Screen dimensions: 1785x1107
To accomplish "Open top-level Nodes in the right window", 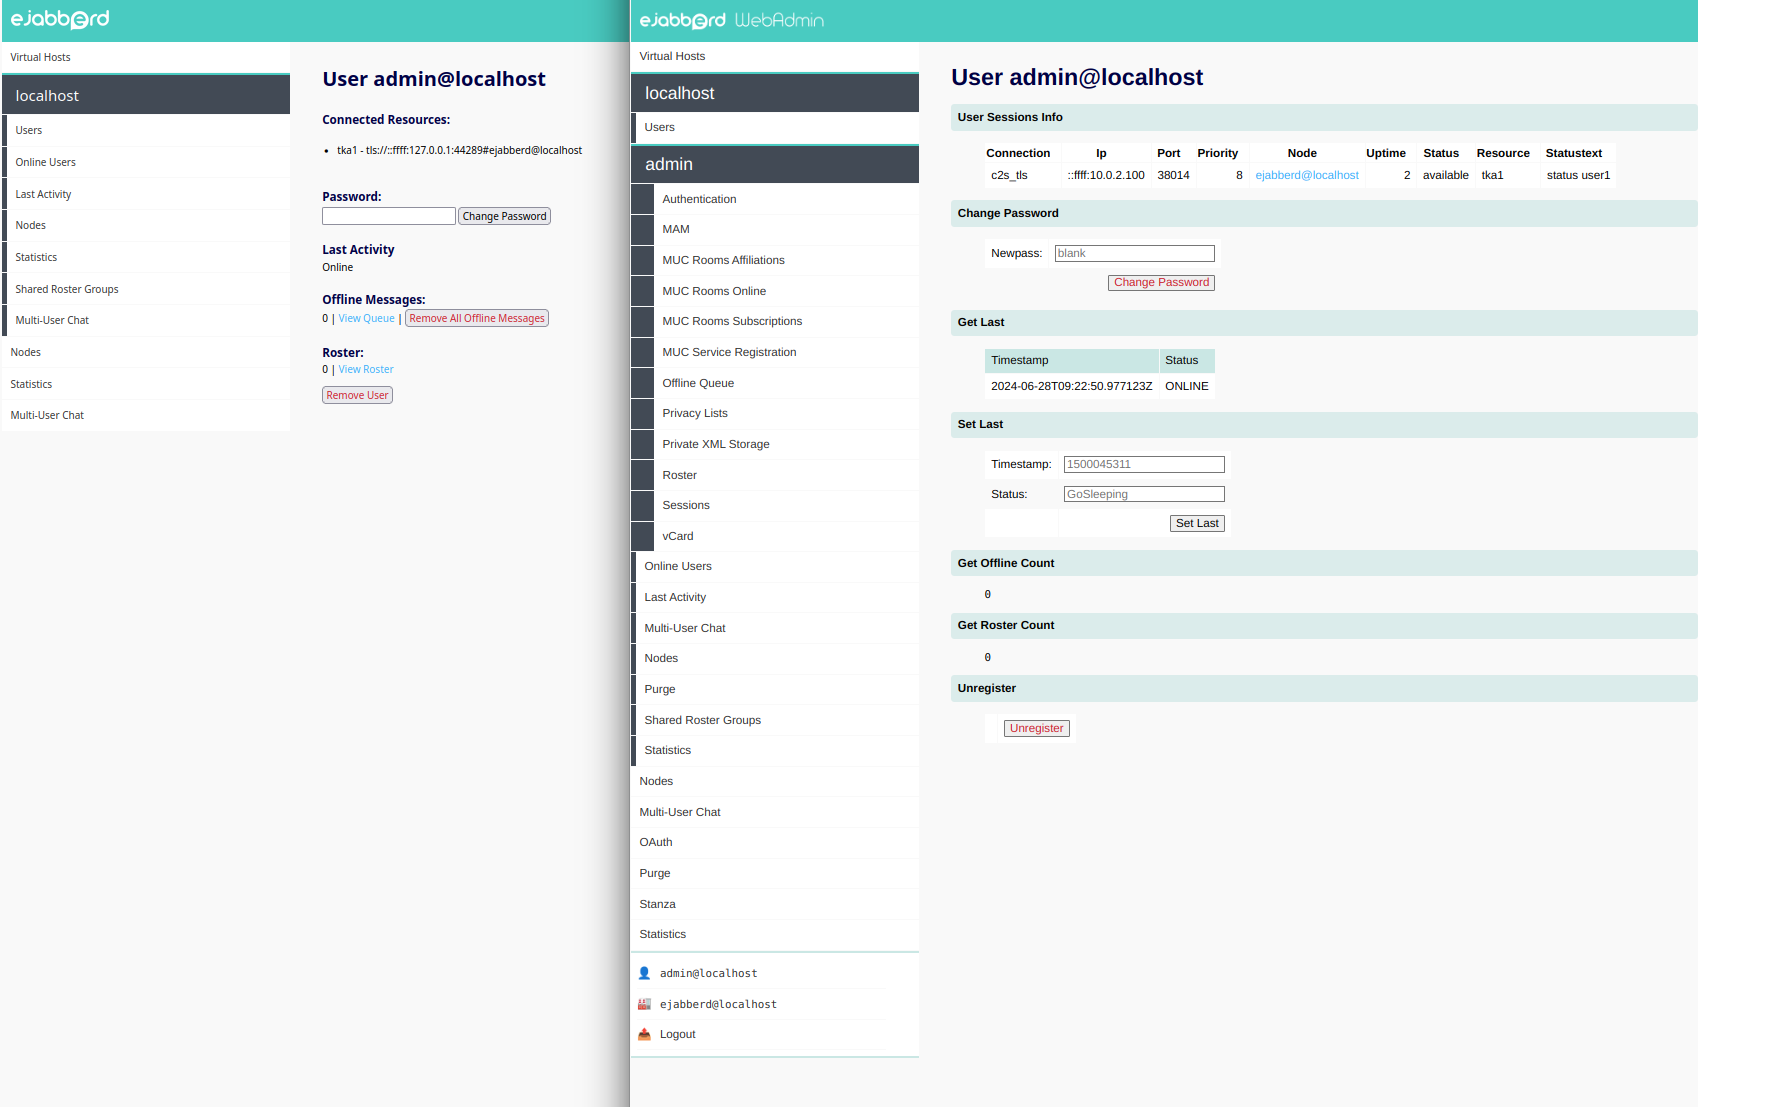I will click(656, 781).
